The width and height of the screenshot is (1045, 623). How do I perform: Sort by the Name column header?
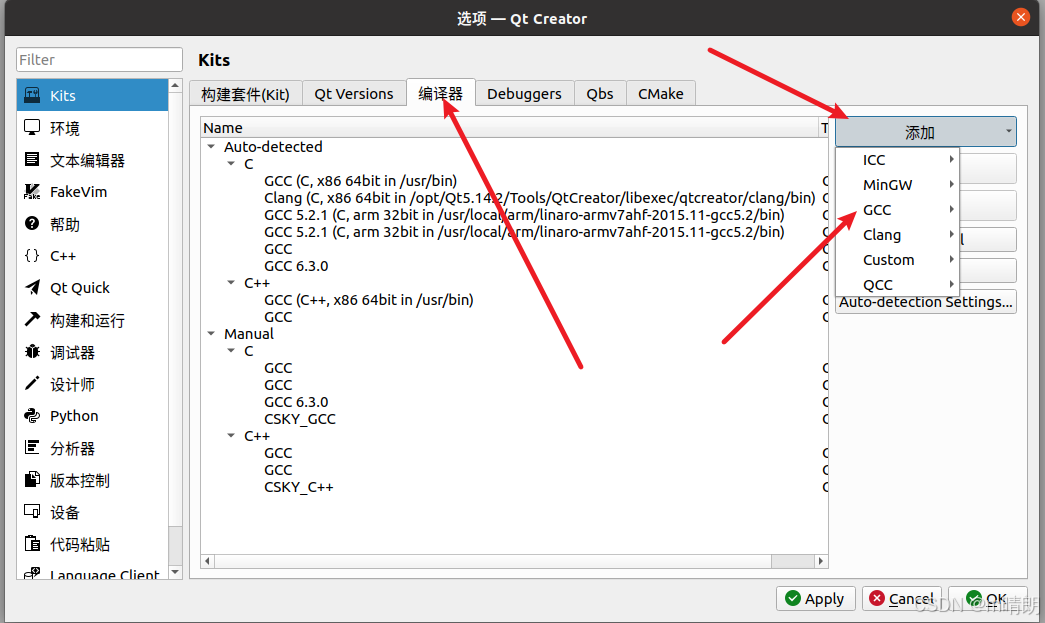[x=511, y=127]
